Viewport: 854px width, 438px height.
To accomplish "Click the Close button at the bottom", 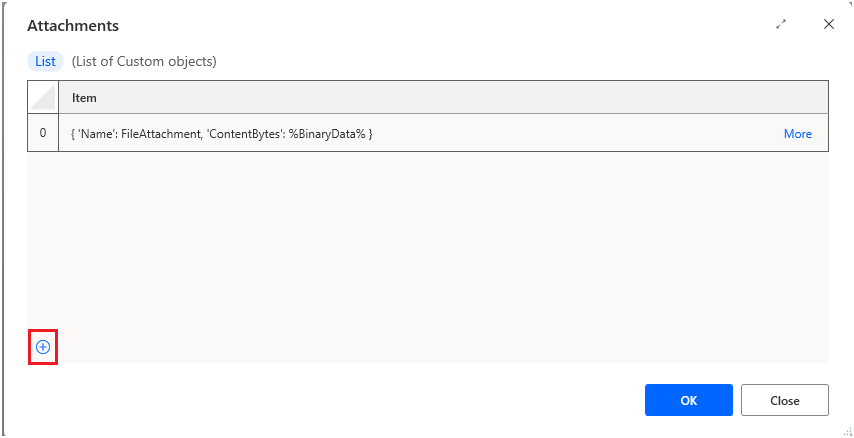I will (785, 400).
